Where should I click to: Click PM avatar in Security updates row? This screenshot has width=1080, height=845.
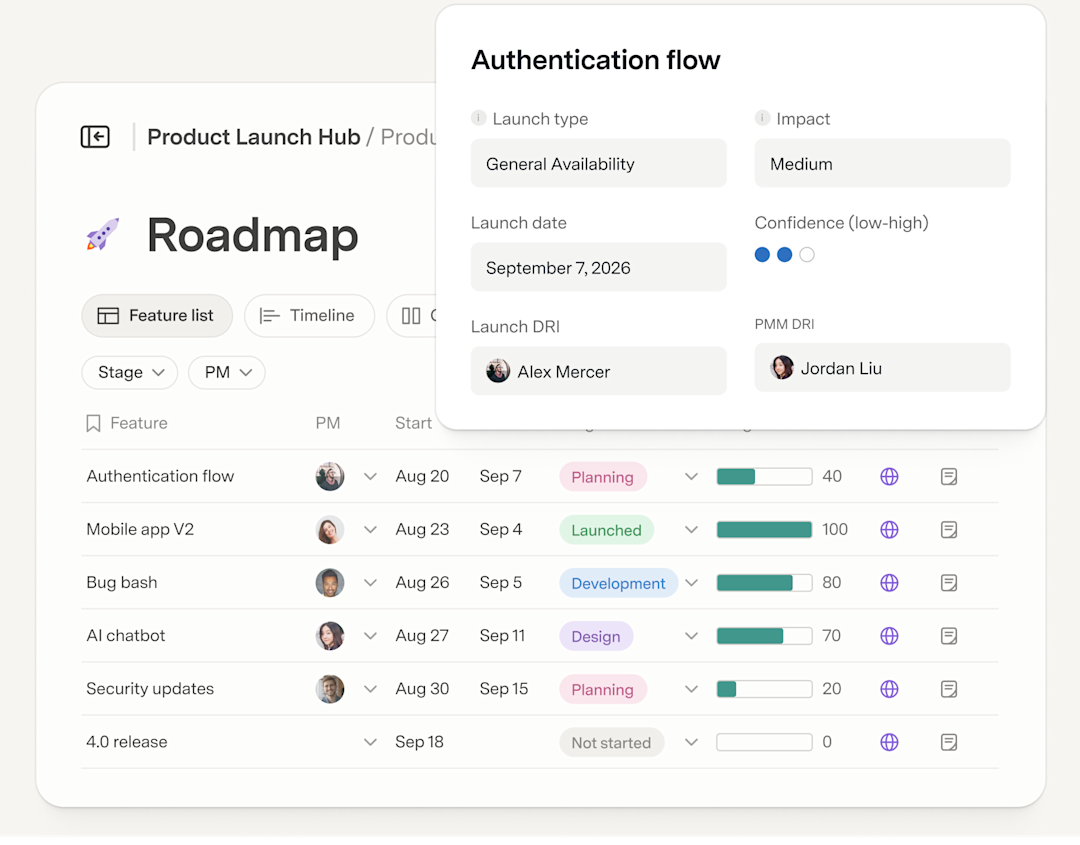(330, 688)
